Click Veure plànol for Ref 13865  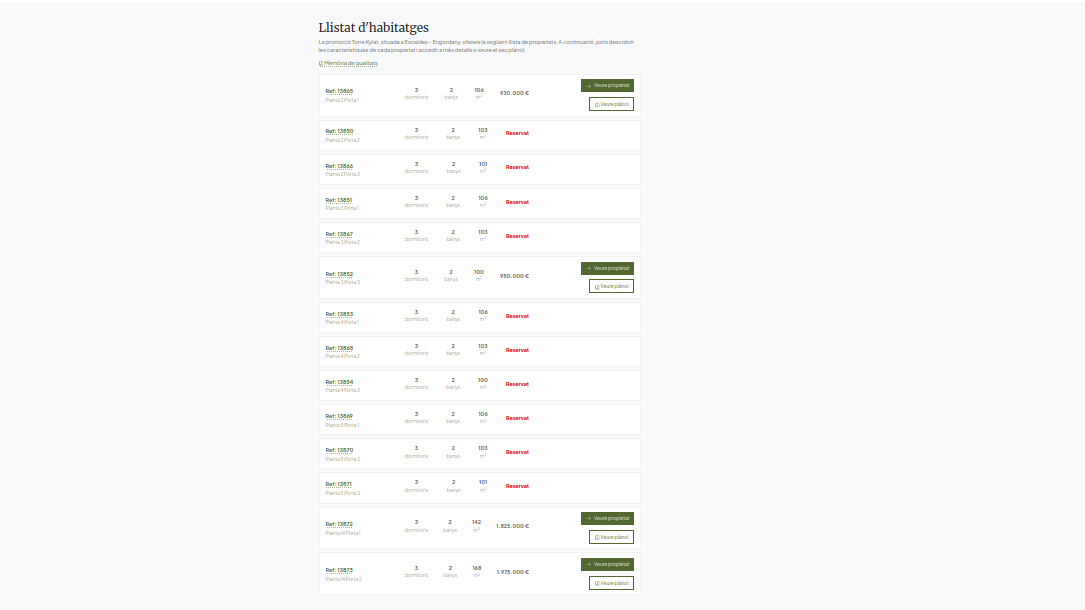pyautogui.click(x=611, y=104)
